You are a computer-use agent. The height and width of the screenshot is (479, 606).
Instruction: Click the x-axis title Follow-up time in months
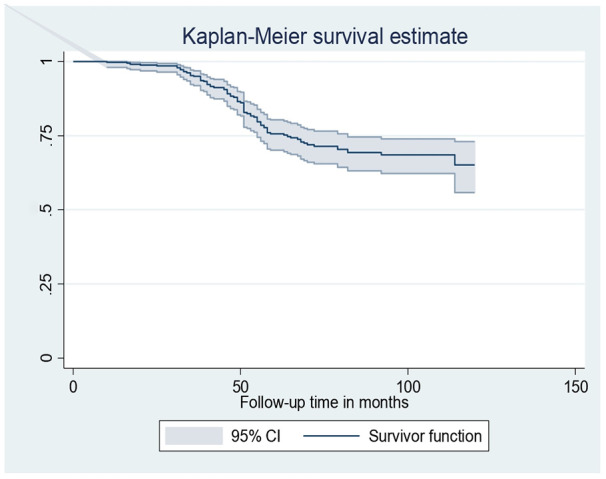[324, 401]
